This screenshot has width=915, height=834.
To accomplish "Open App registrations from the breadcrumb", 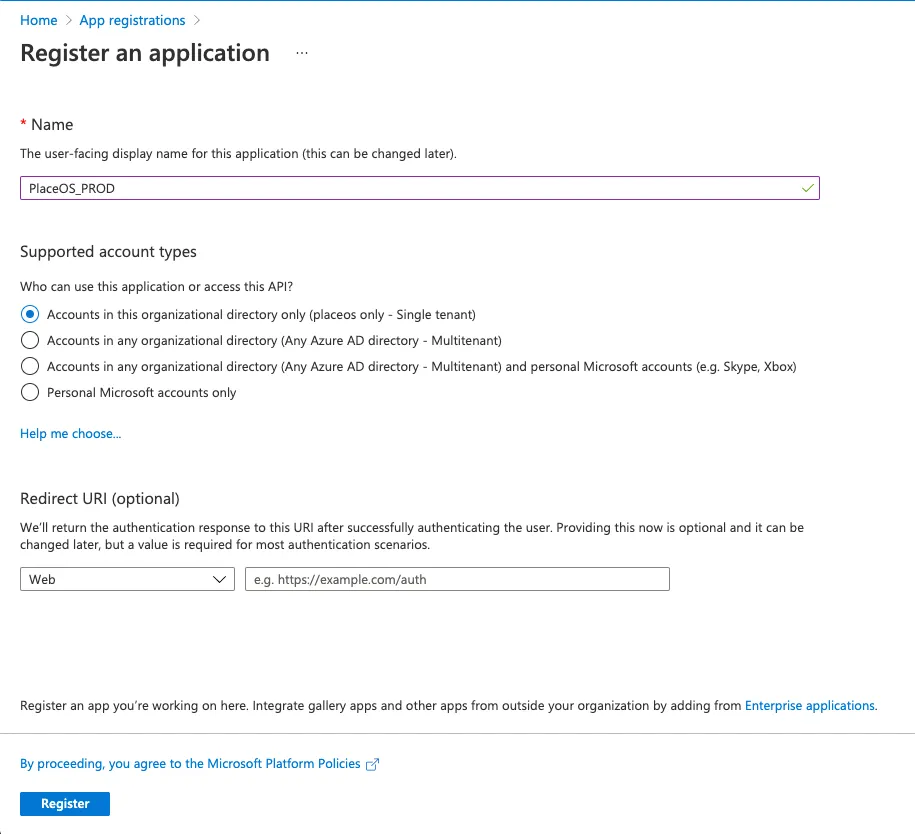I will 130,20.
